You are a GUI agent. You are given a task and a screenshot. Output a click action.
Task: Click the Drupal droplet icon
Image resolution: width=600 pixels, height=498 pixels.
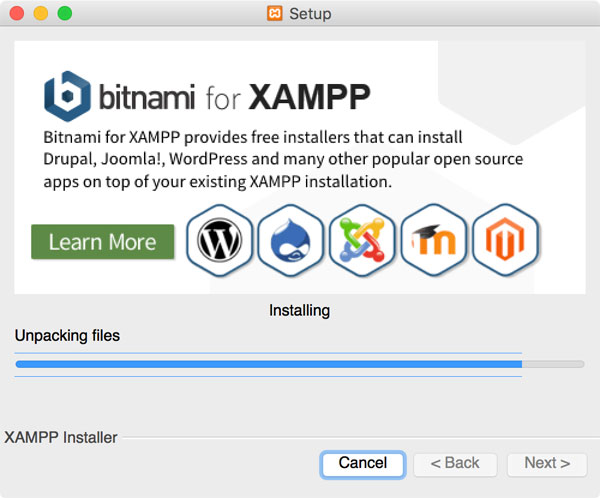point(291,240)
